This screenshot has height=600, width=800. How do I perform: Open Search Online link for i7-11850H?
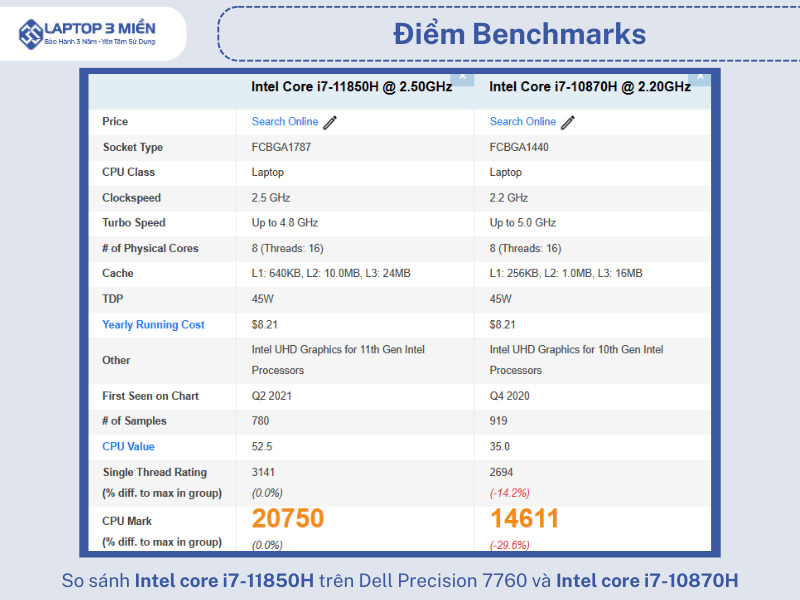point(285,122)
